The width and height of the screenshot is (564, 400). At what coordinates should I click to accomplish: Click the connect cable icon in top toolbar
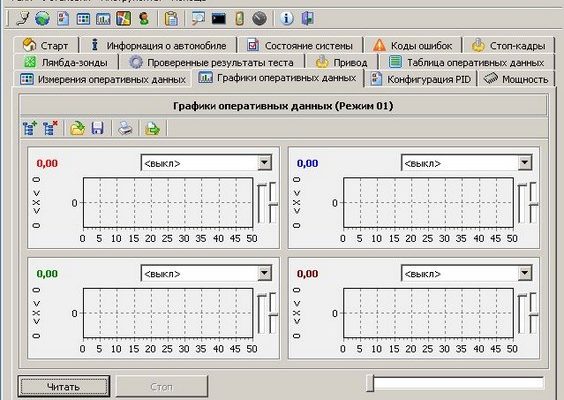[22, 18]
